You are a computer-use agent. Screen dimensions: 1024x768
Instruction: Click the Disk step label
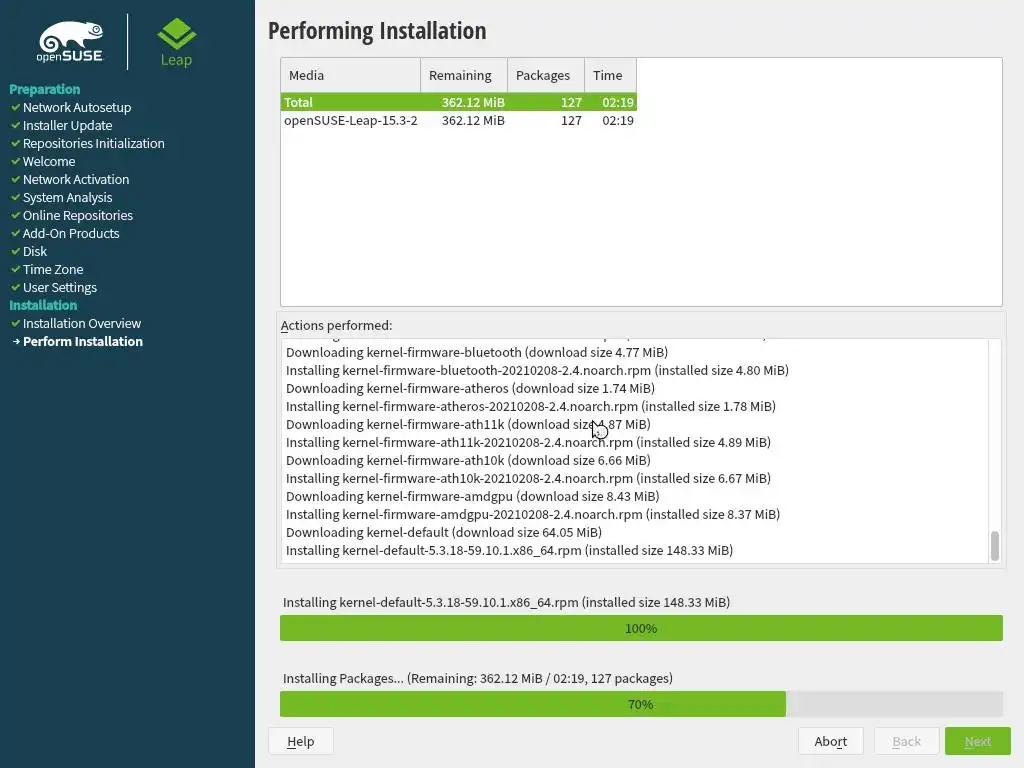click(x=35, y=251)
